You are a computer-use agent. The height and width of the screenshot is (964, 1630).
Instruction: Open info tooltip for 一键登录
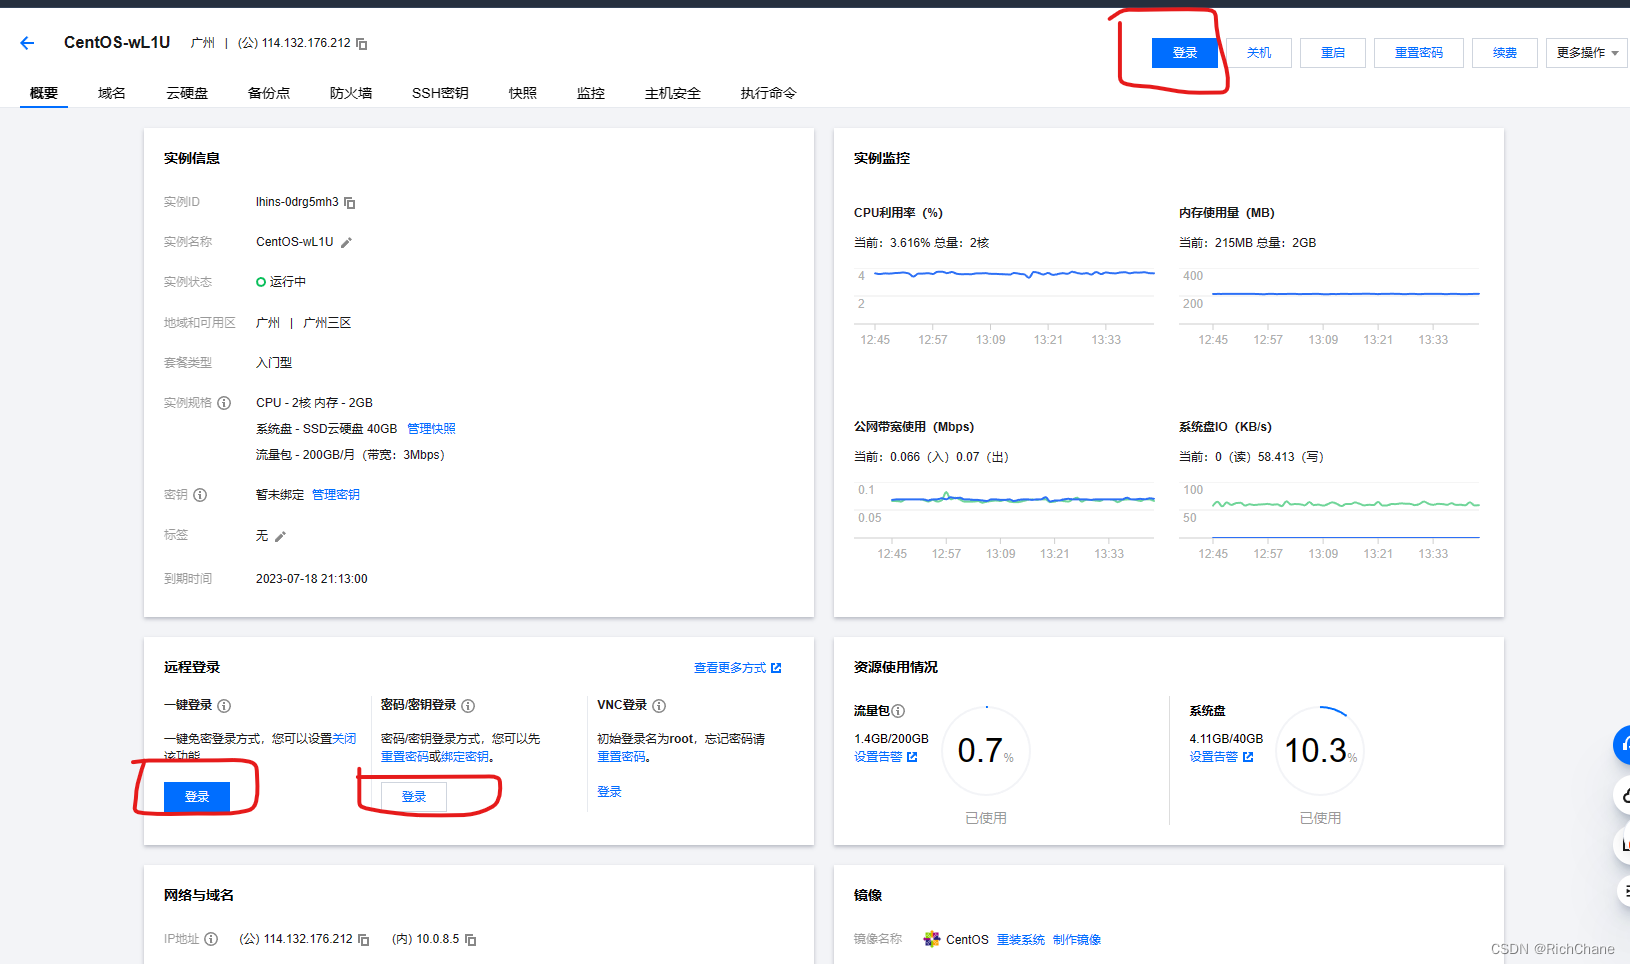(x=224, y=706)
